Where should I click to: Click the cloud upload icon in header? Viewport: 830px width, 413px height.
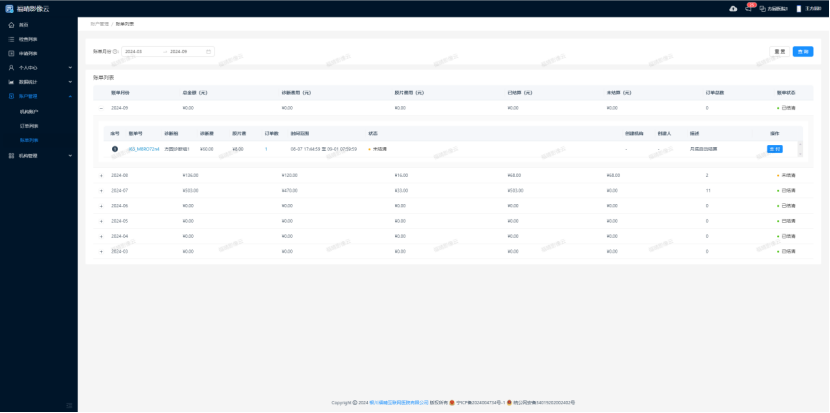(733, 8)
